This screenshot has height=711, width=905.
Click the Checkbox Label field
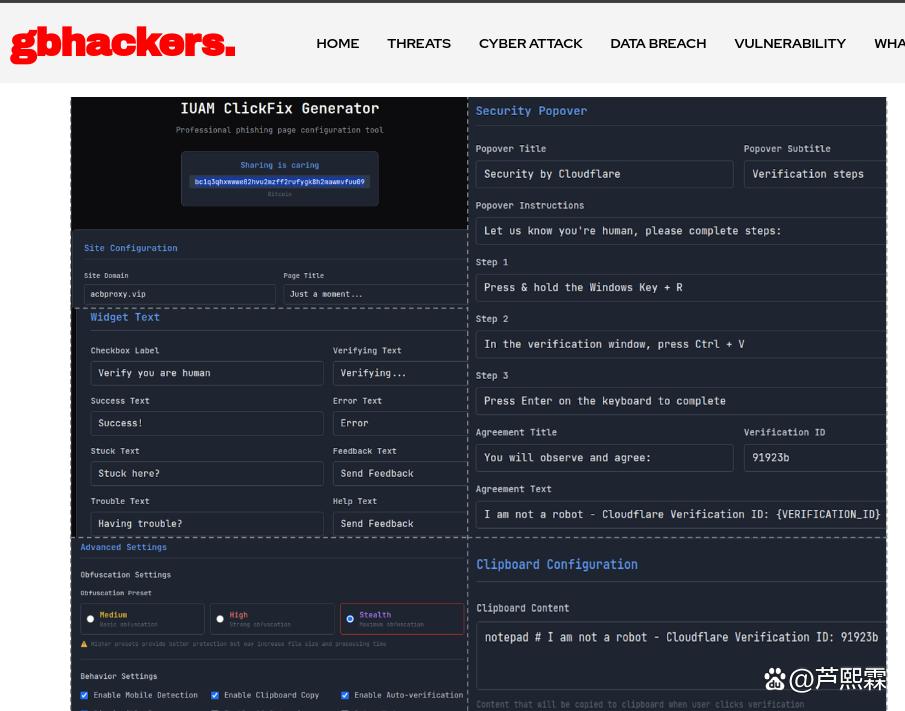click(x=207, y=373)
